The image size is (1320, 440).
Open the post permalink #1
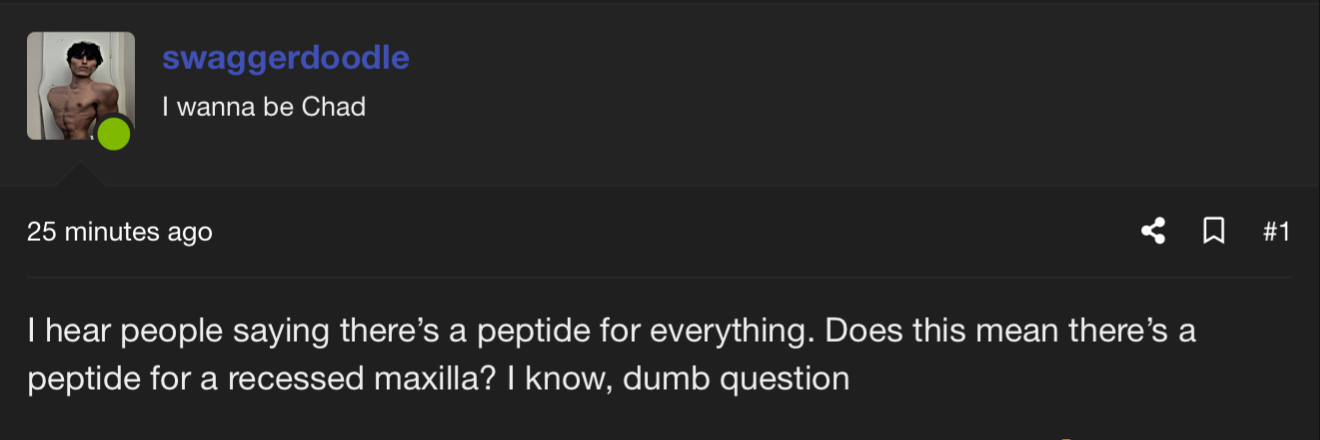(1276, 232)
